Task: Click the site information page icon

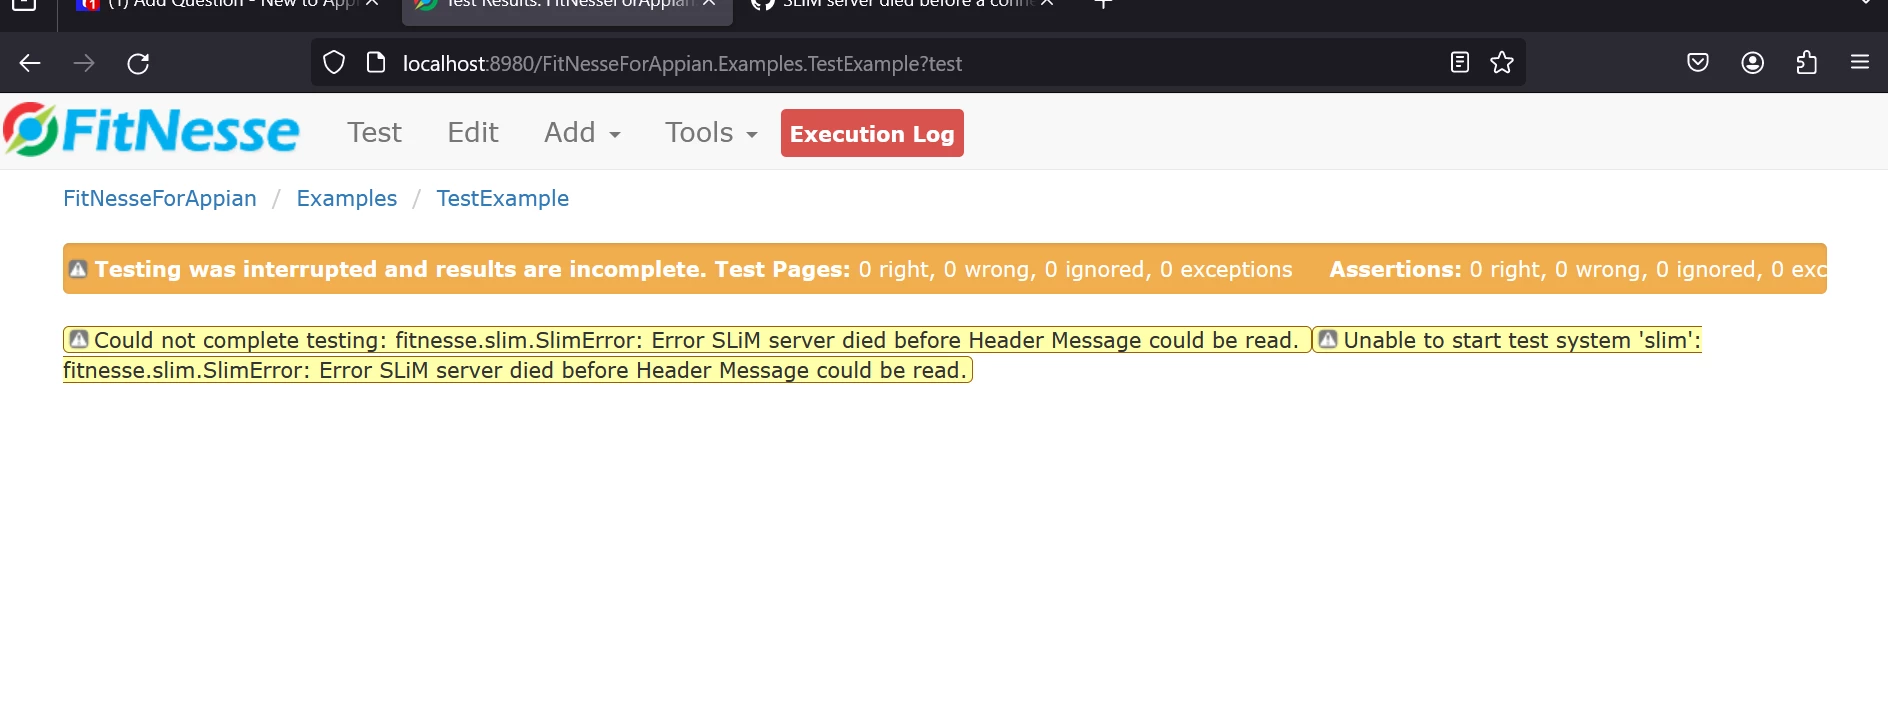Action: (x=376, y=63)
